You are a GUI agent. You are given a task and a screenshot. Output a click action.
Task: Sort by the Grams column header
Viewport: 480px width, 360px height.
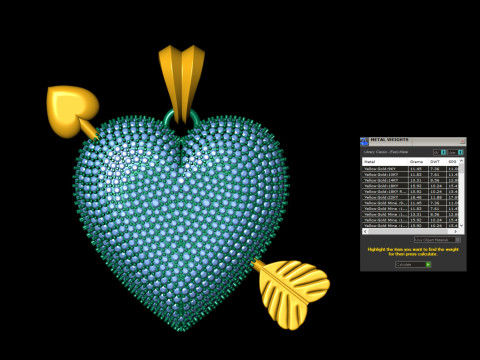coord(418,162)
